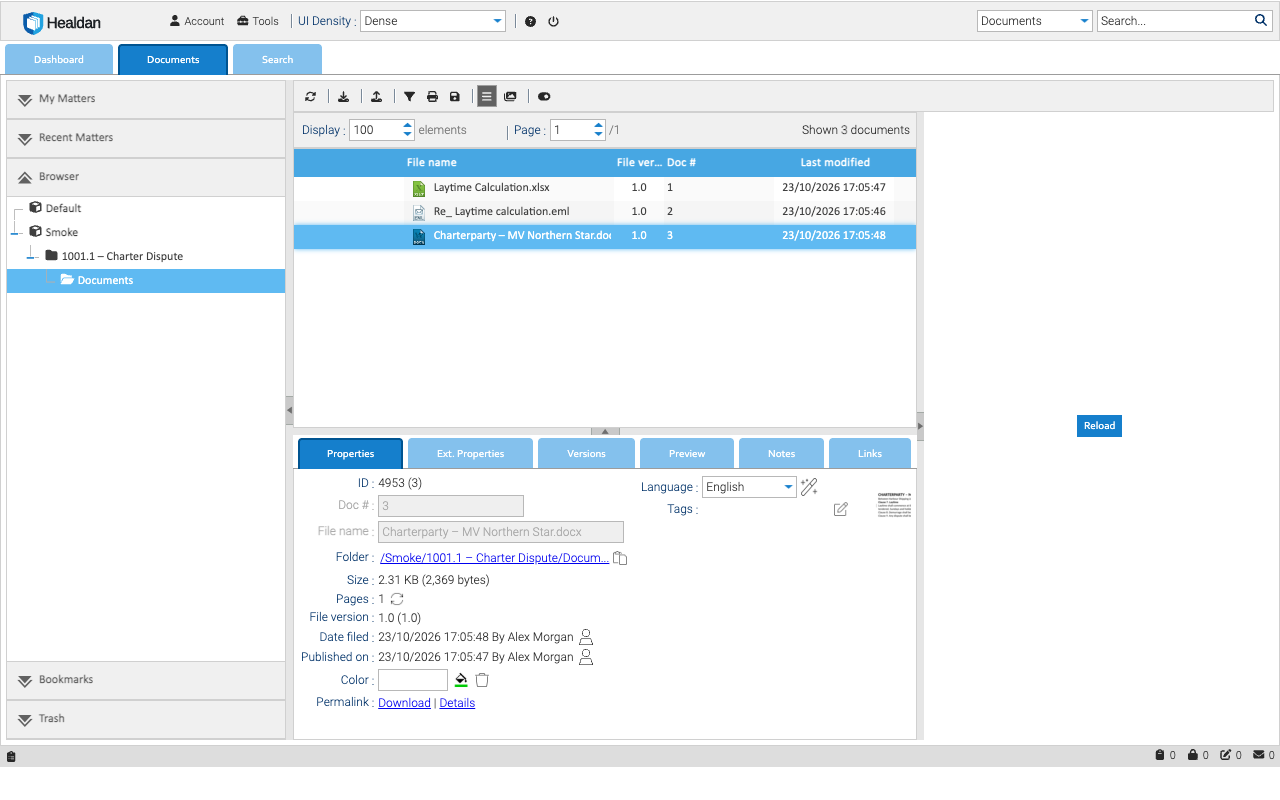The width and height of the screenshot is (1280, 800).
Task: Sort by Last modified column header
Action: [835, 162]
